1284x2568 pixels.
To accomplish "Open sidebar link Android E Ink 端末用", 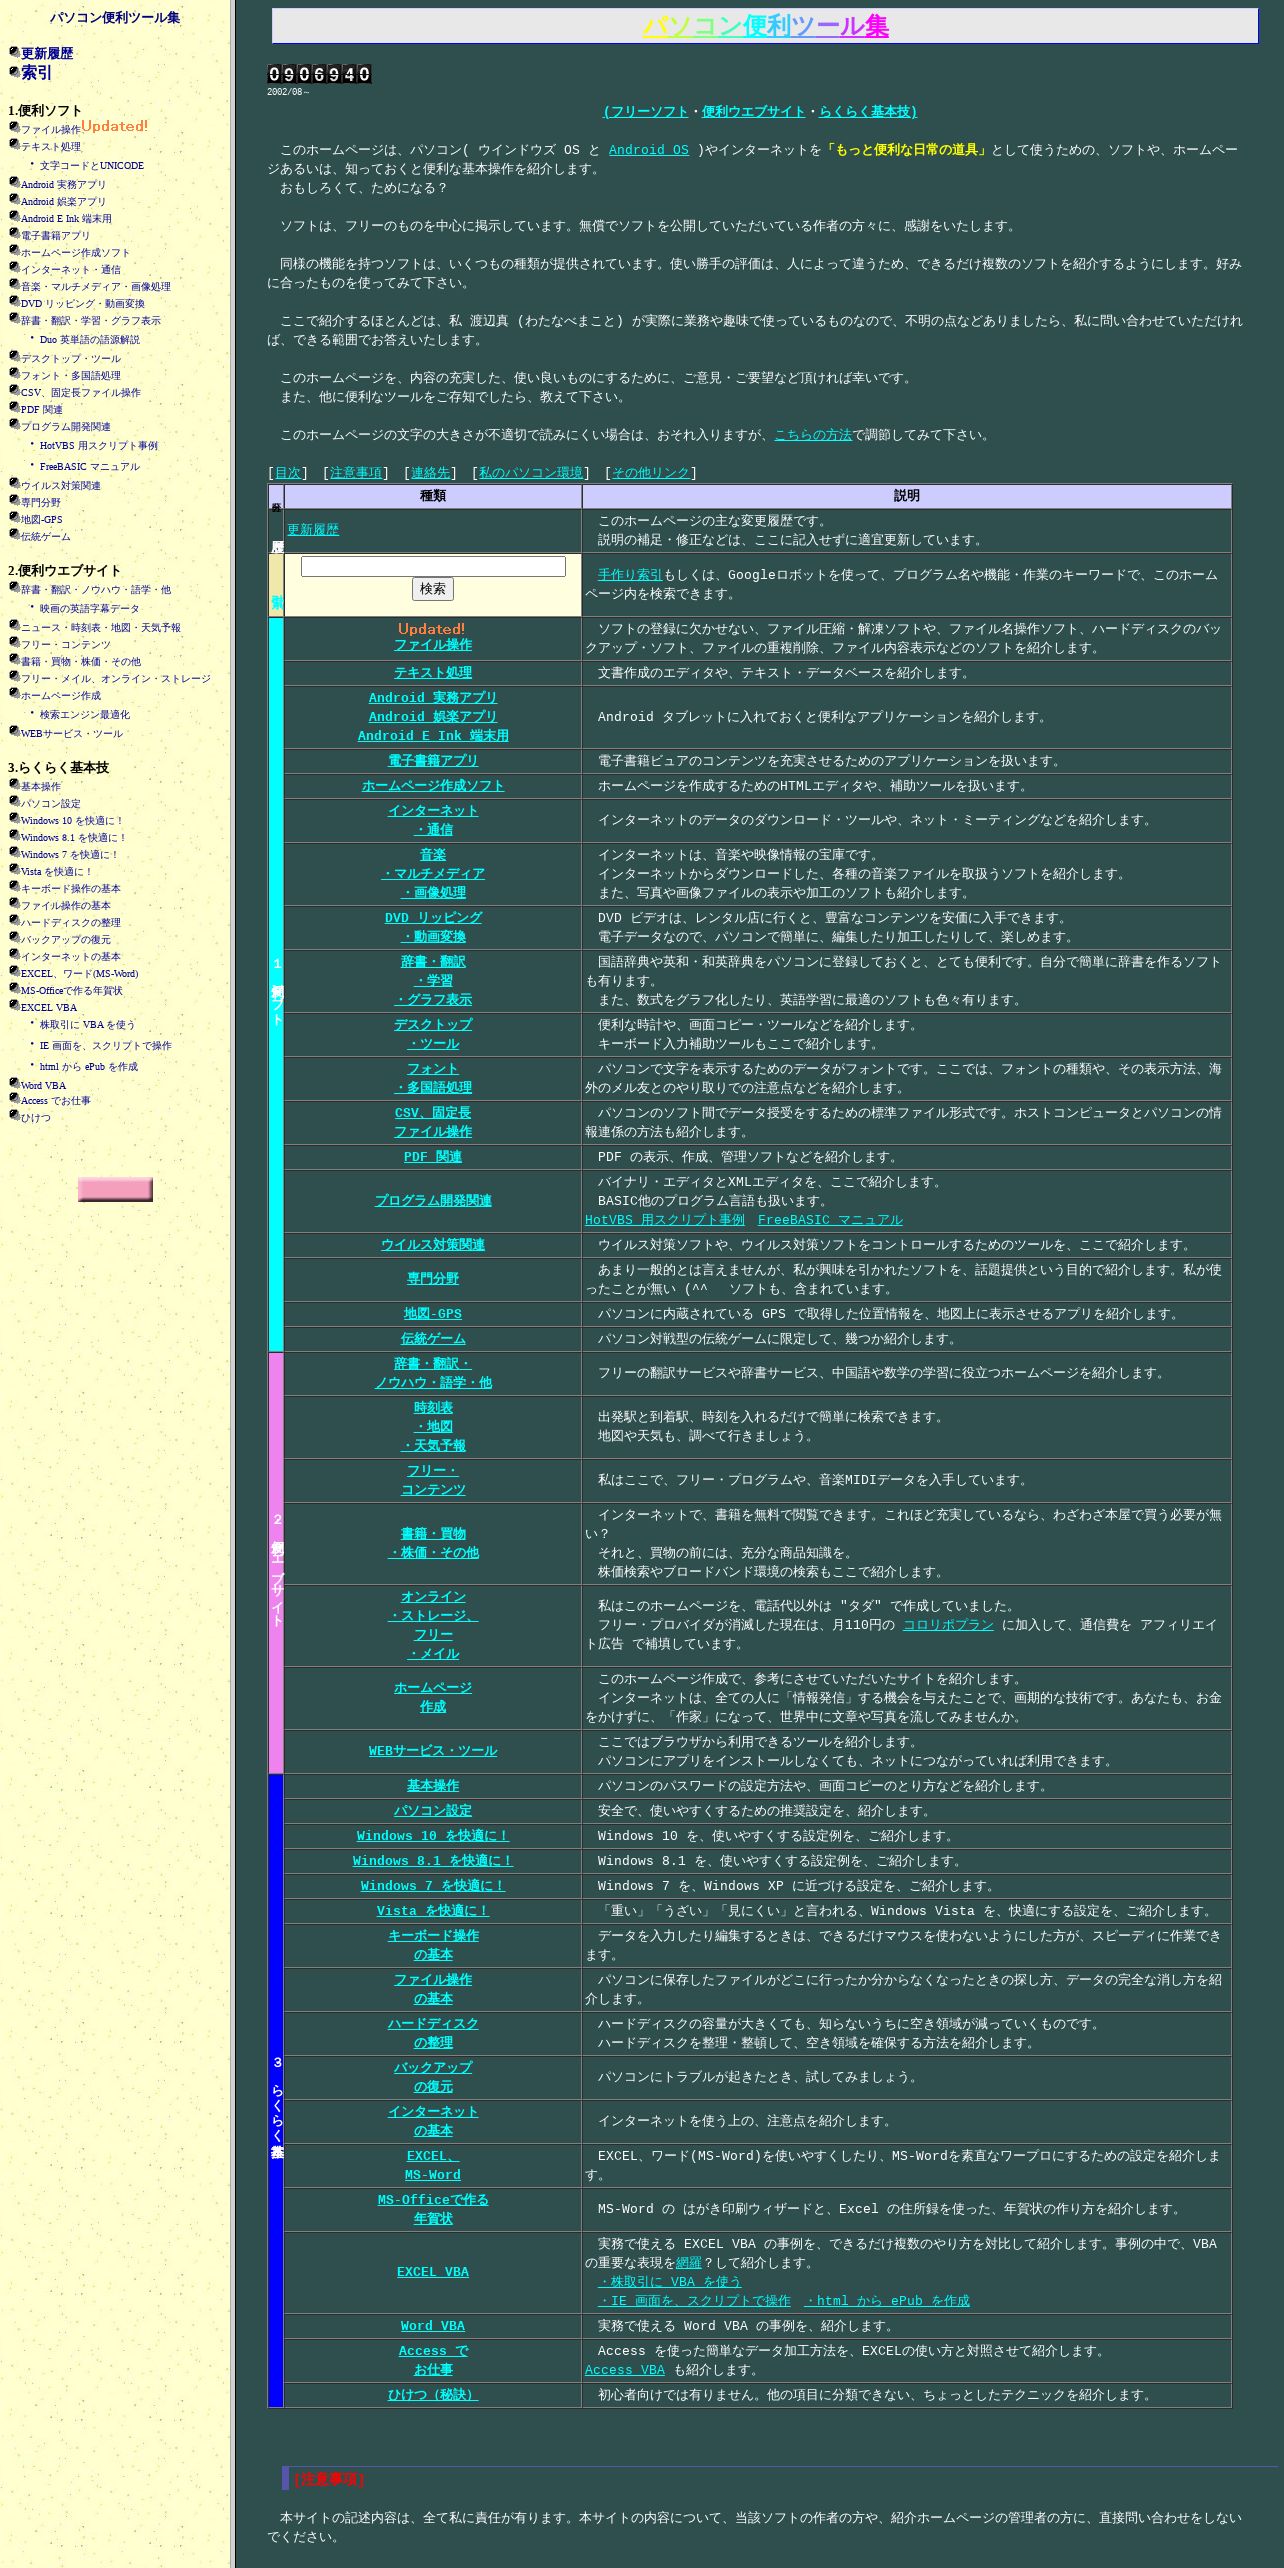I will 66,219.
